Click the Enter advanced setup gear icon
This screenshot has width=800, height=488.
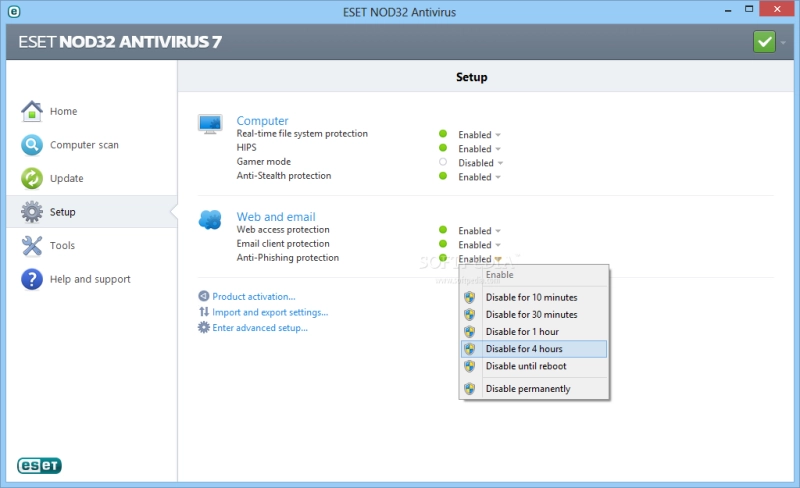point(204,327)
